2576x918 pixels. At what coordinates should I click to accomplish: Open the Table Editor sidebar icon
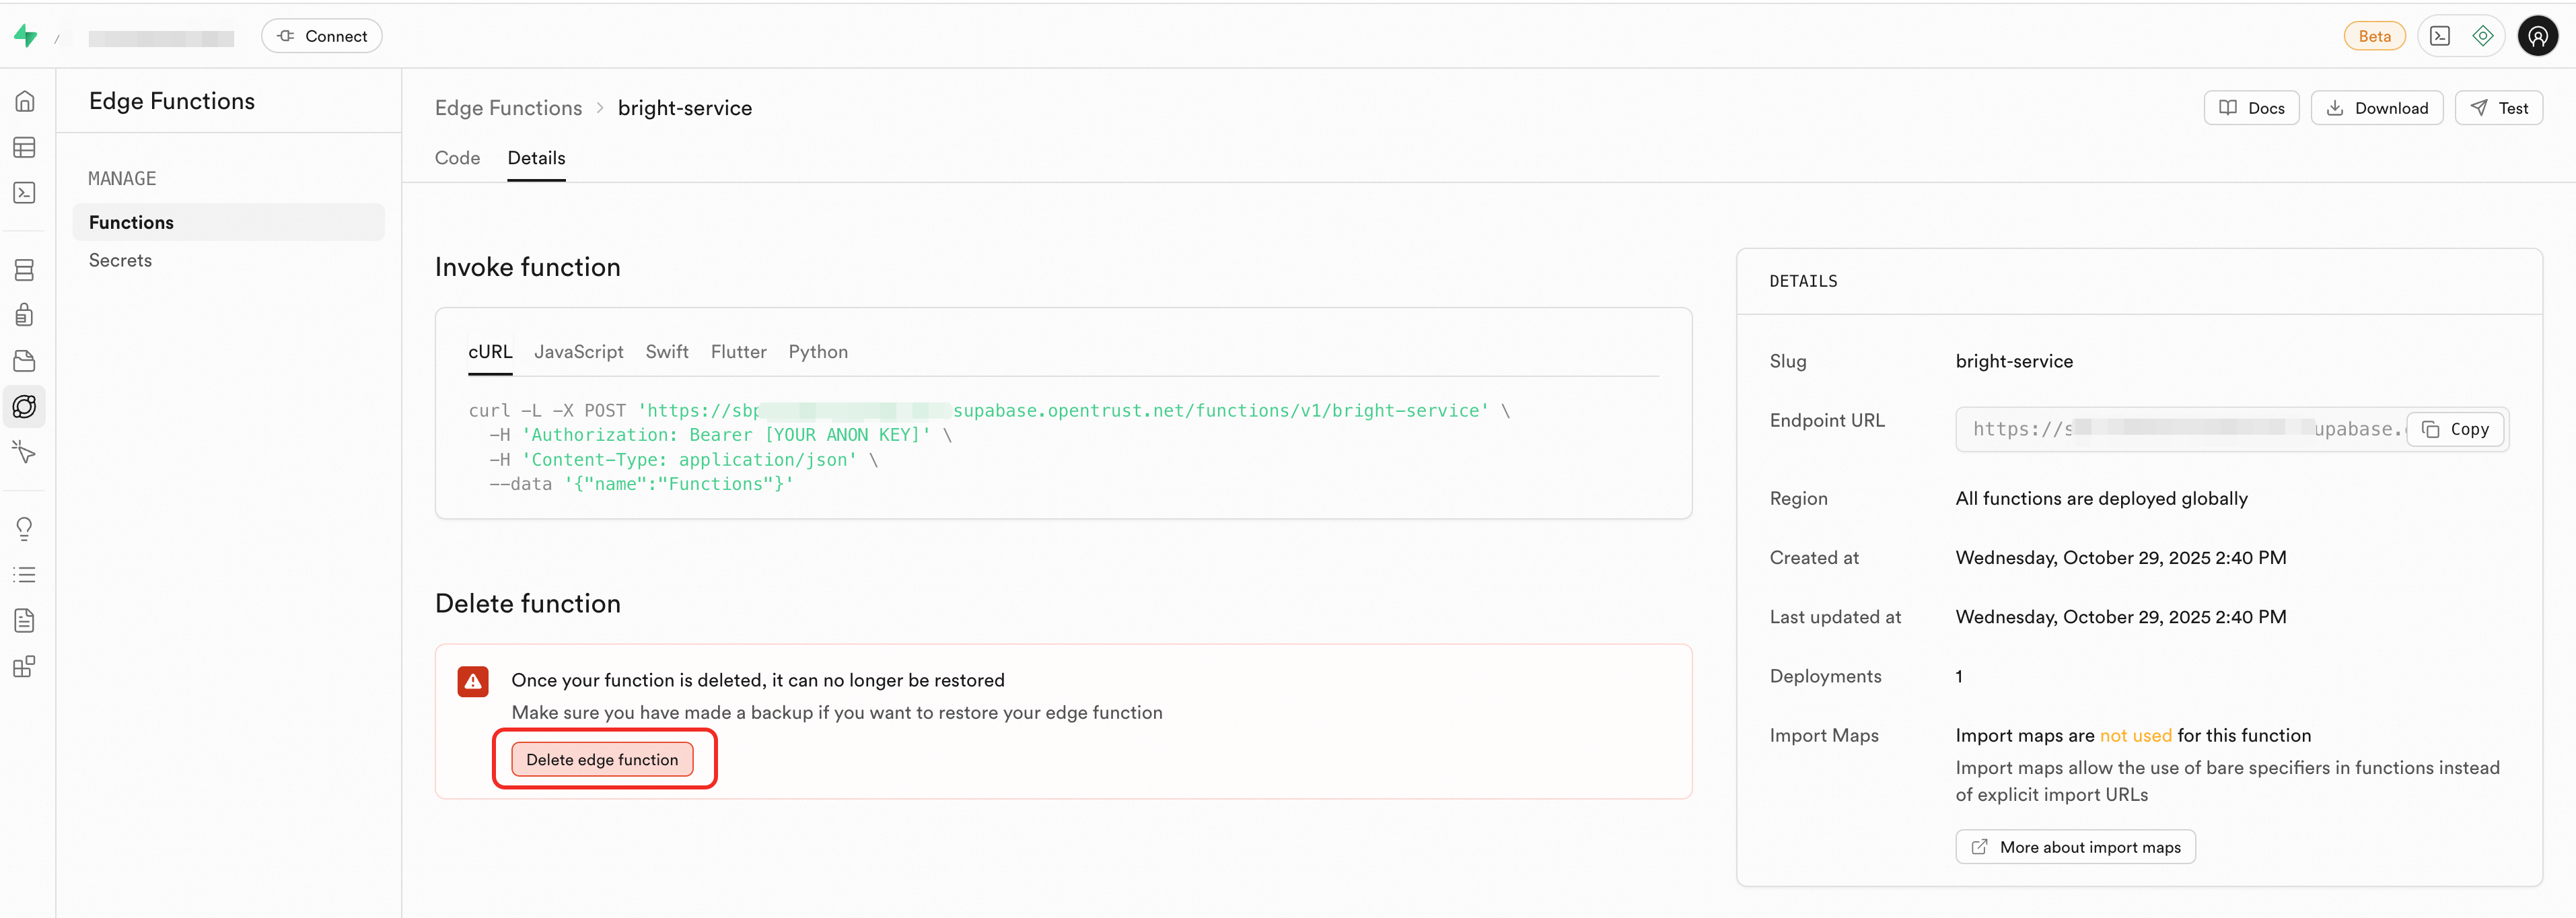(x=25, y=148)
